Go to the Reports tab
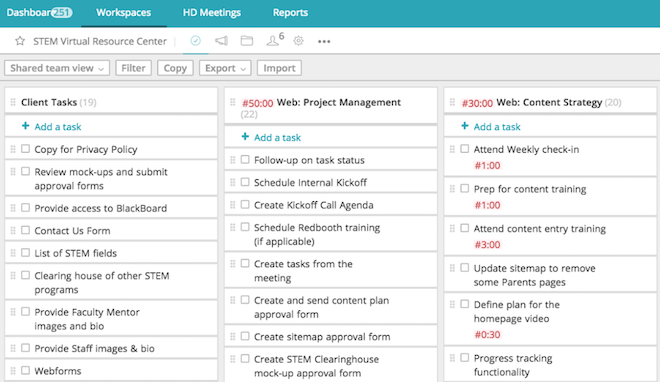The height and width of the screenshot is (382, 660). [x=290, y=13]
